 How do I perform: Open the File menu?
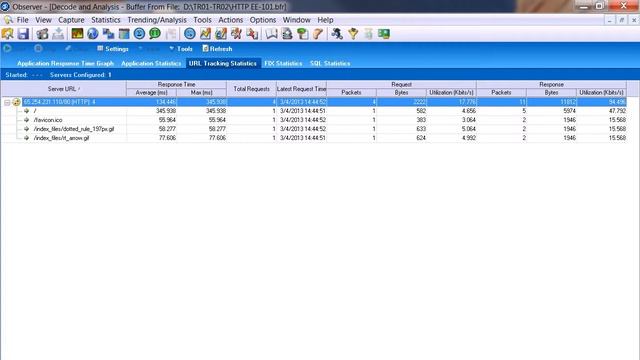22,20
